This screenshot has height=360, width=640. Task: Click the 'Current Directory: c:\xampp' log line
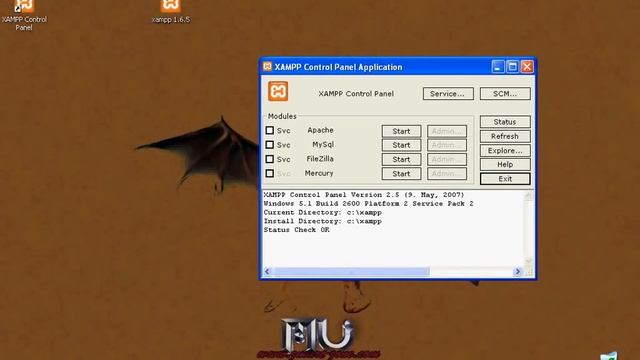[322, 212]
